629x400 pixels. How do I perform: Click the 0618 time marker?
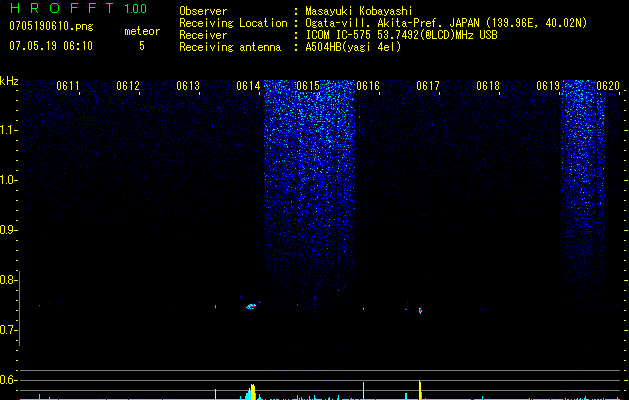coord(488,86)
